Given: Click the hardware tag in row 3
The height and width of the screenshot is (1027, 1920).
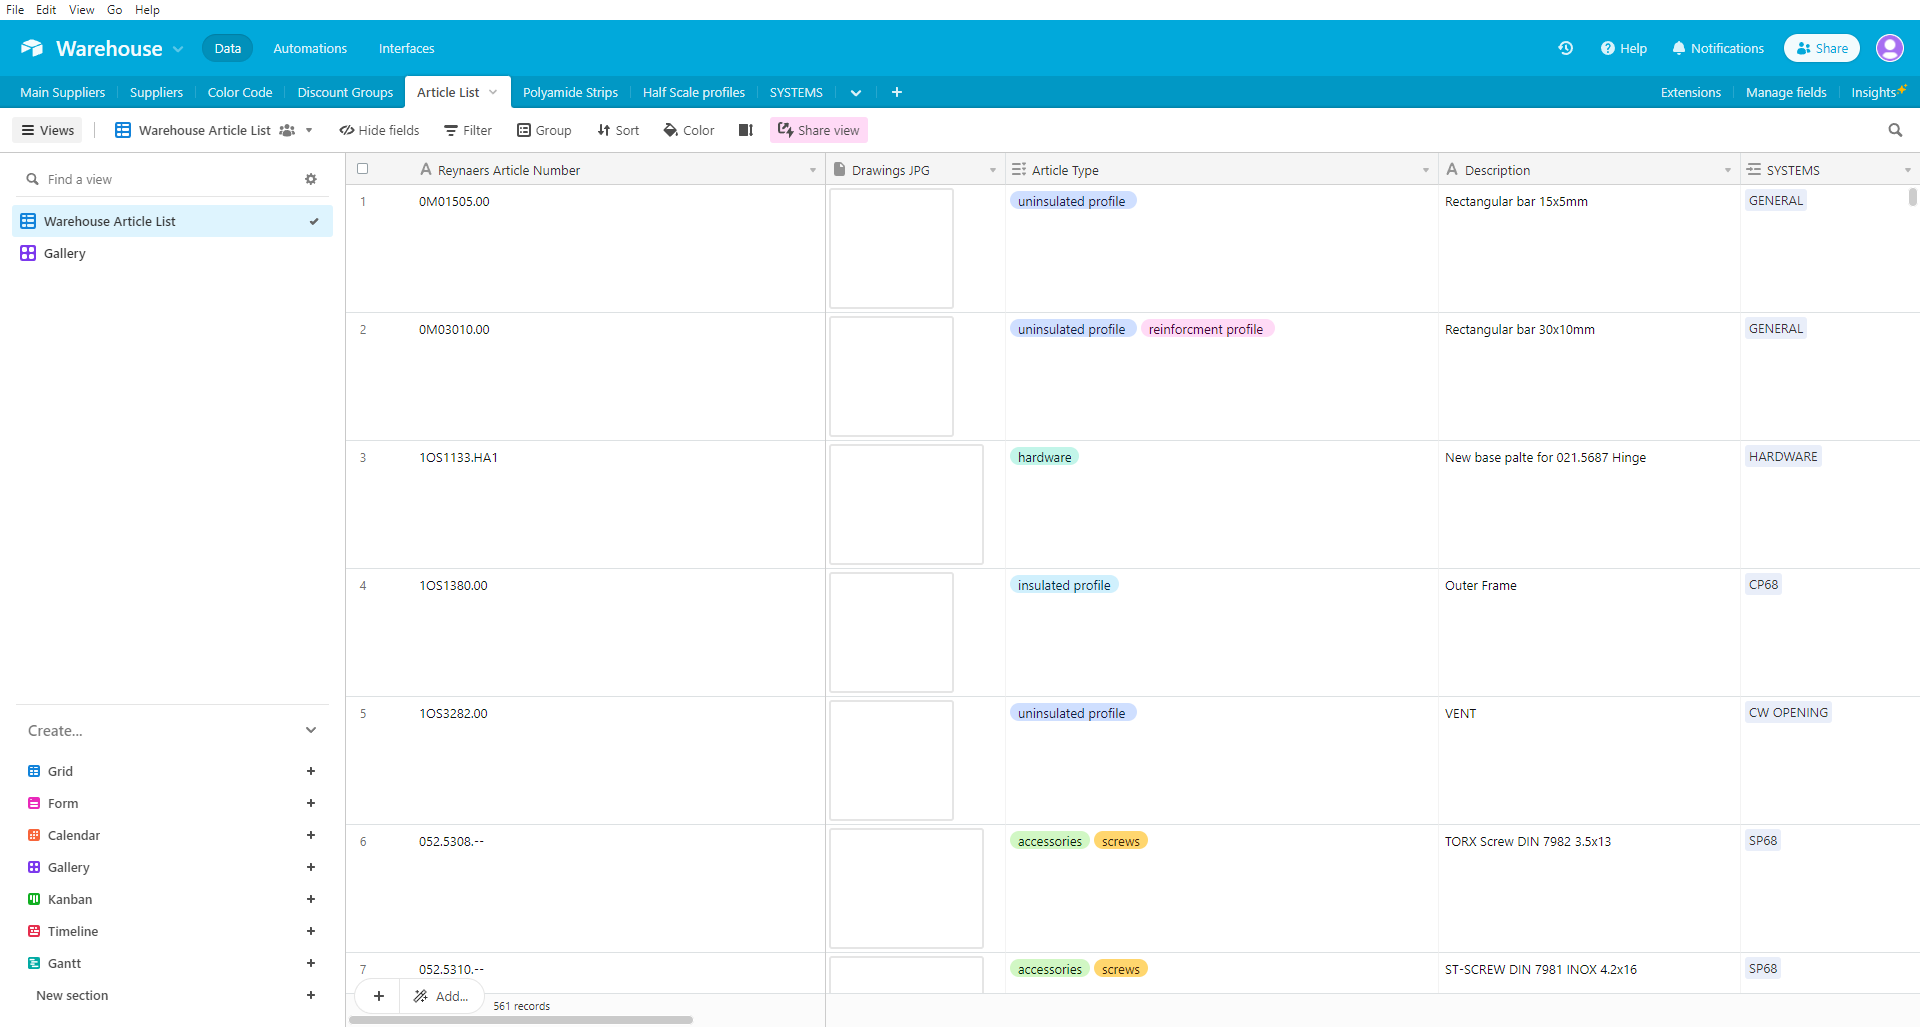Looking at the screenshot, I should click(x=1044, y=457).
